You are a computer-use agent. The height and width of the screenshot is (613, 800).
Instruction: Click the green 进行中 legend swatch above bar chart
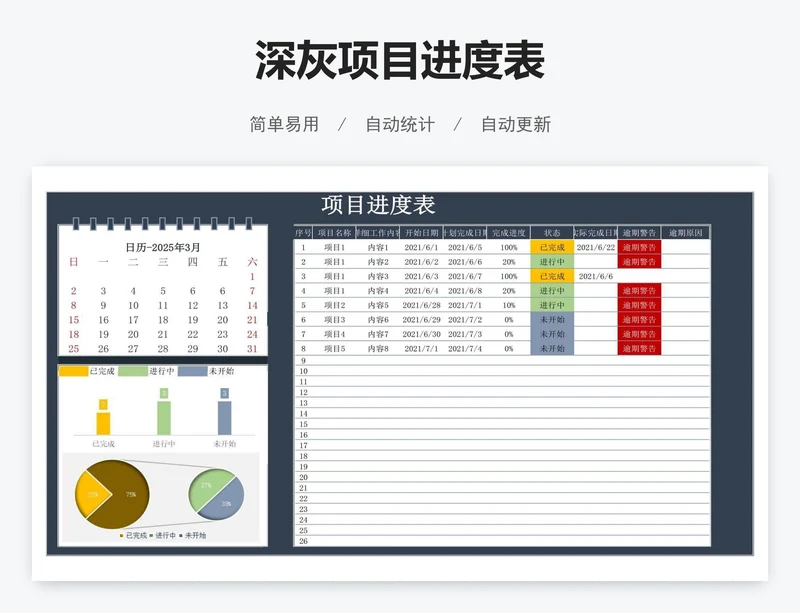tap(133, 371)
